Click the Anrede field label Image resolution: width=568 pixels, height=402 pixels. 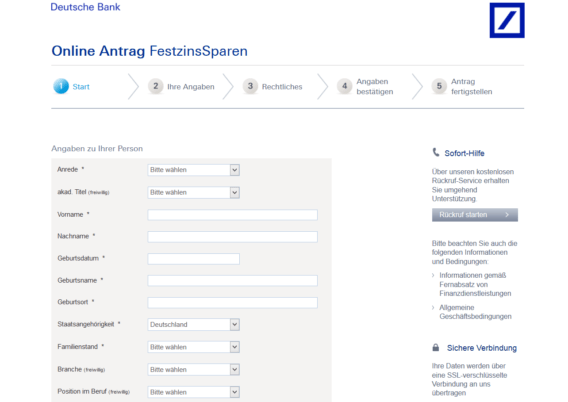click(68, 169)
